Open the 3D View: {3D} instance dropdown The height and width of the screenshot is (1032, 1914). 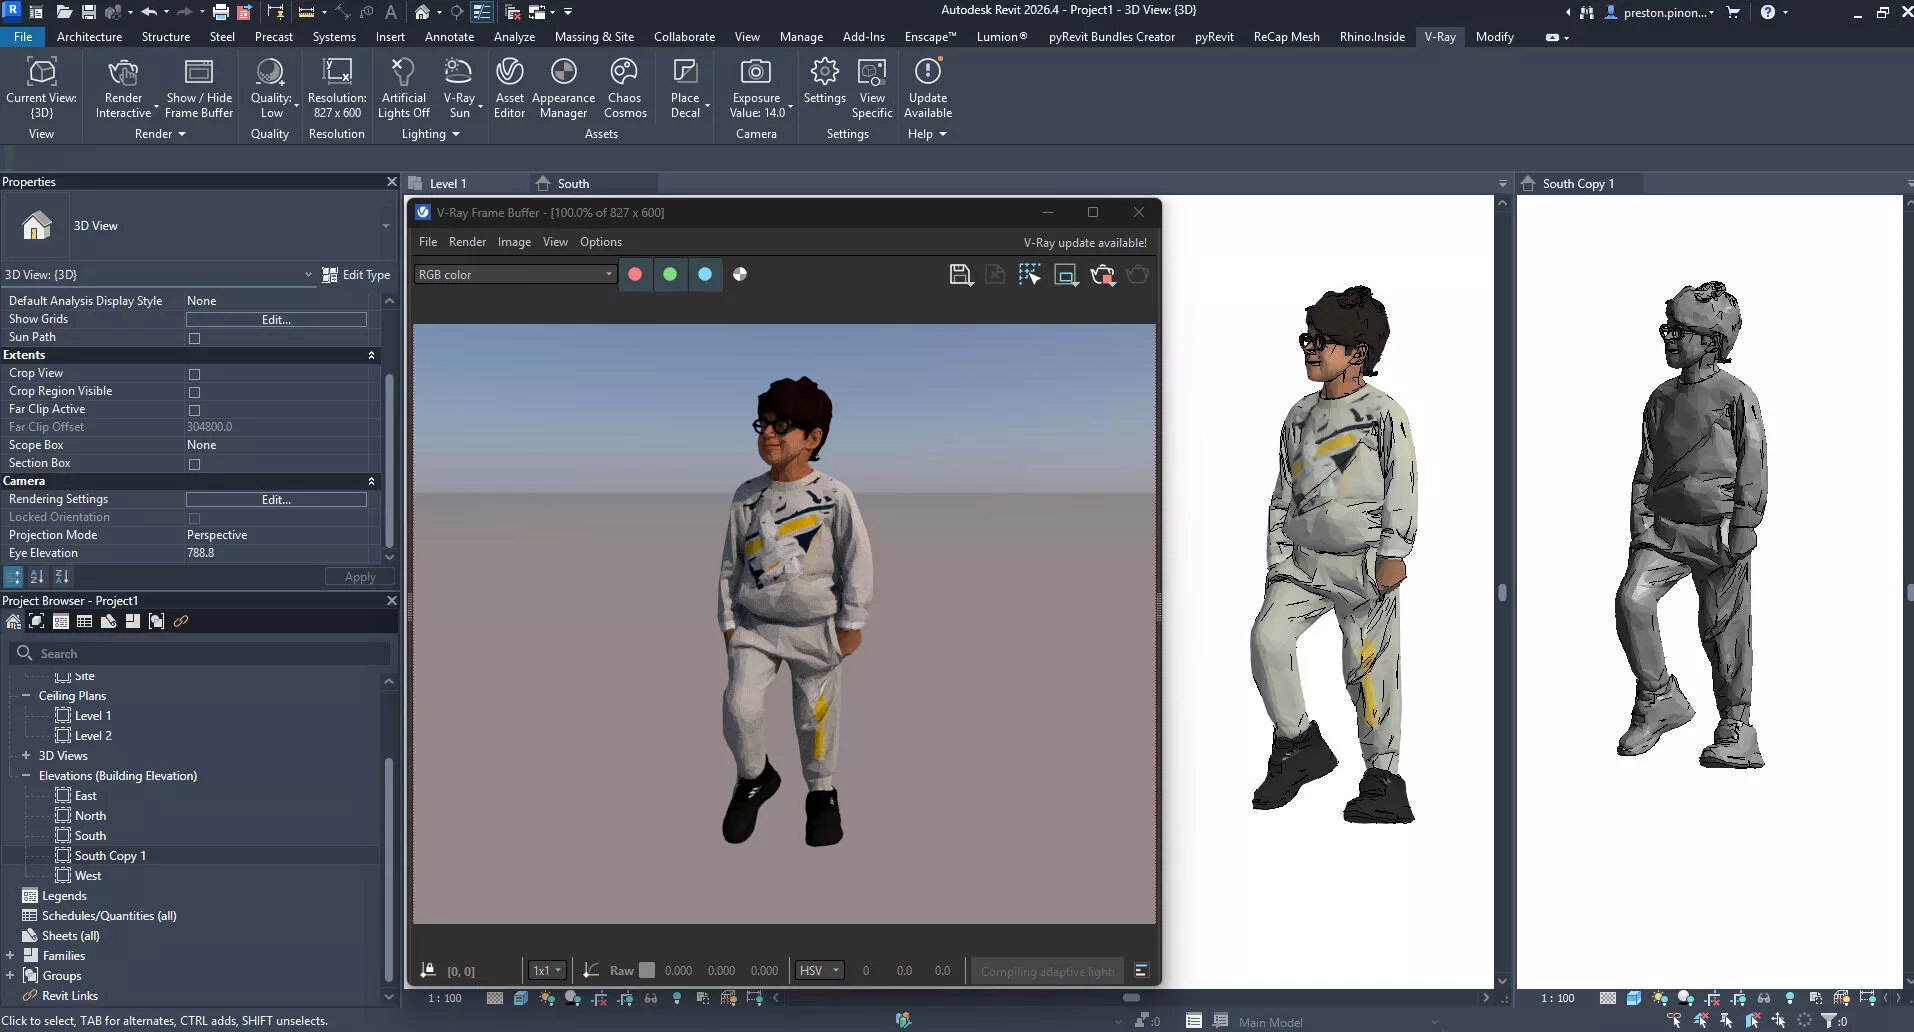click(158, 274)
